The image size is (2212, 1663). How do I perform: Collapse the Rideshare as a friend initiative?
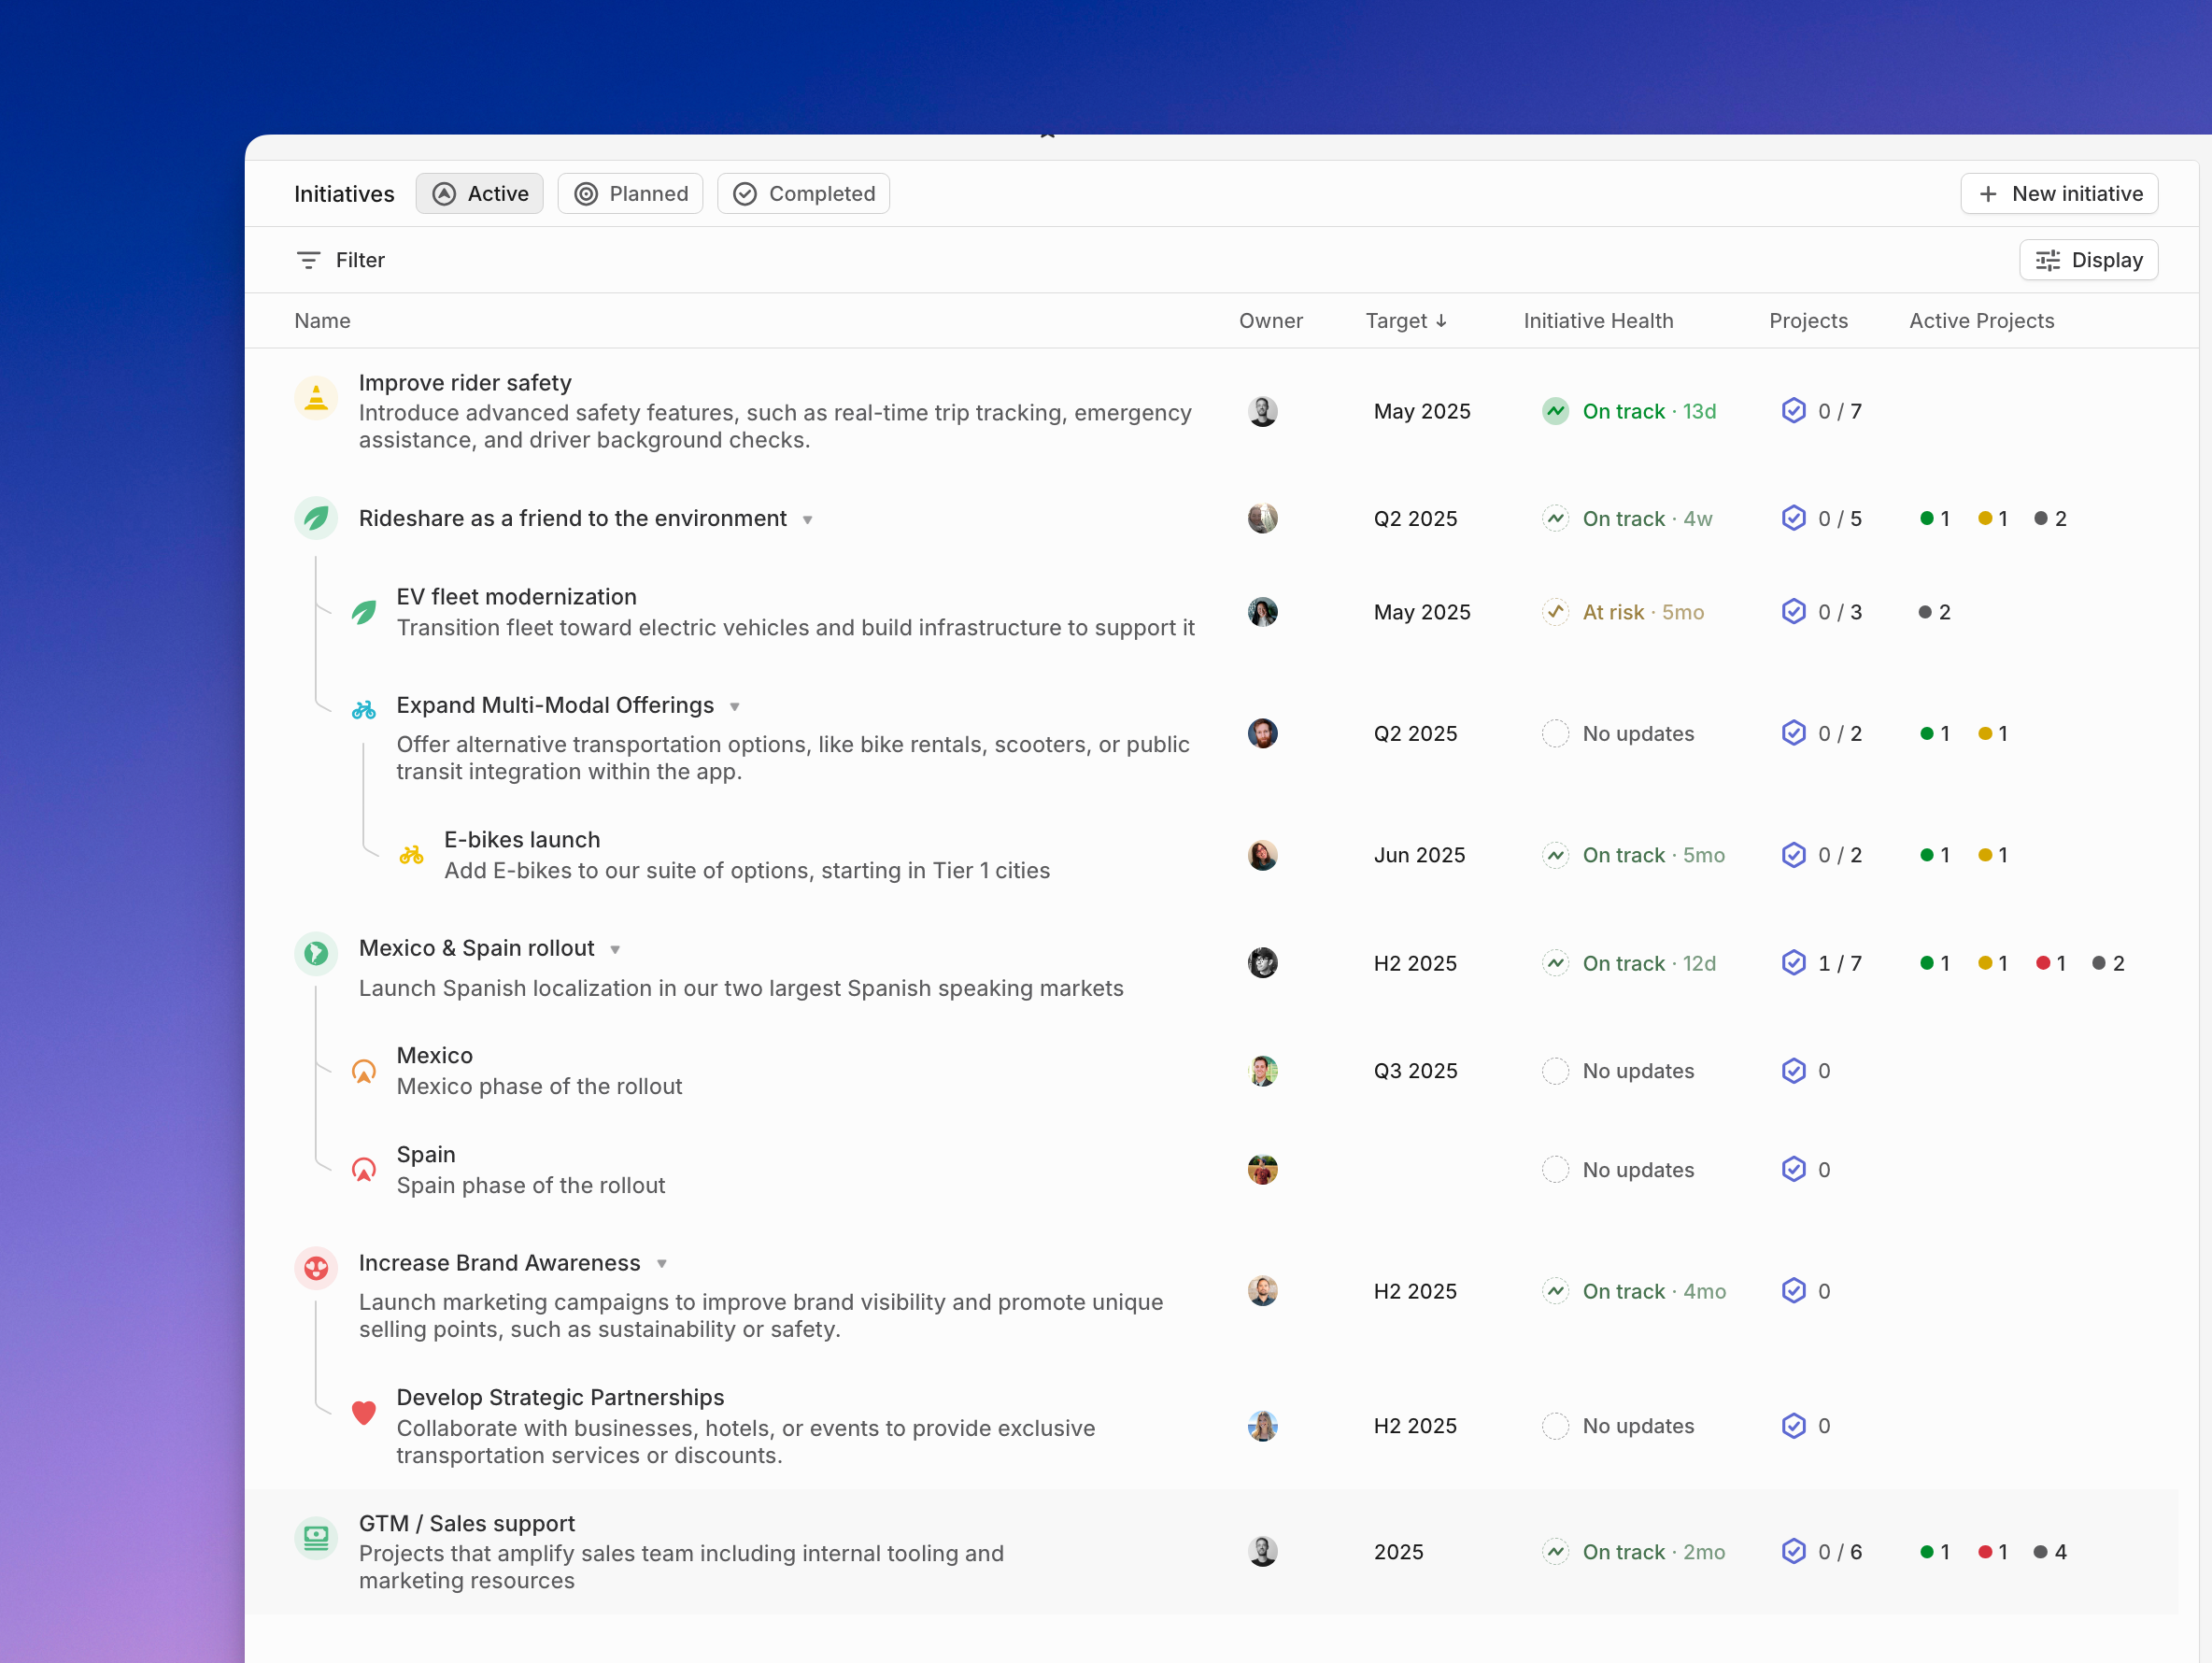(x=808, y=520)
